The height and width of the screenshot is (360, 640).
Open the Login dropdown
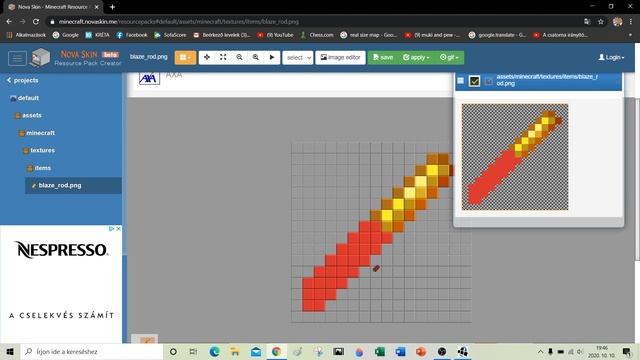coord(611,58)
